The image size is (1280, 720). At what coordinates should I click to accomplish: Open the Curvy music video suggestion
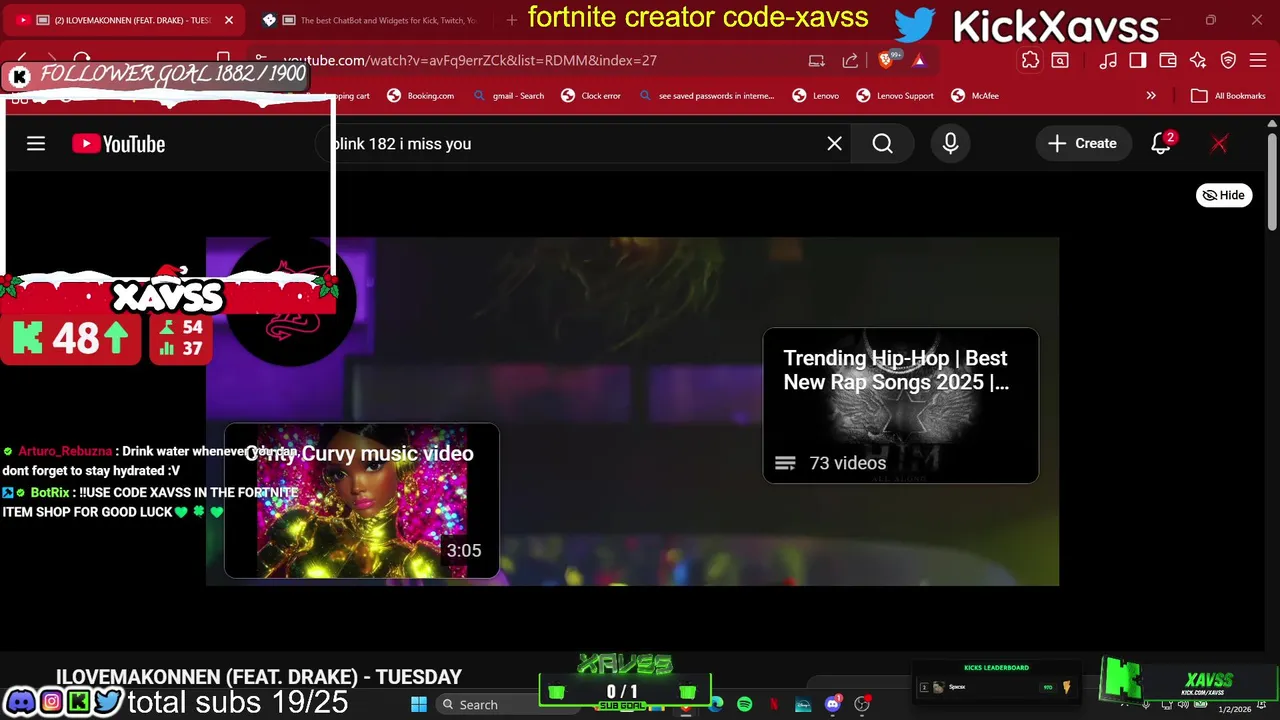(x=362, y=501)
